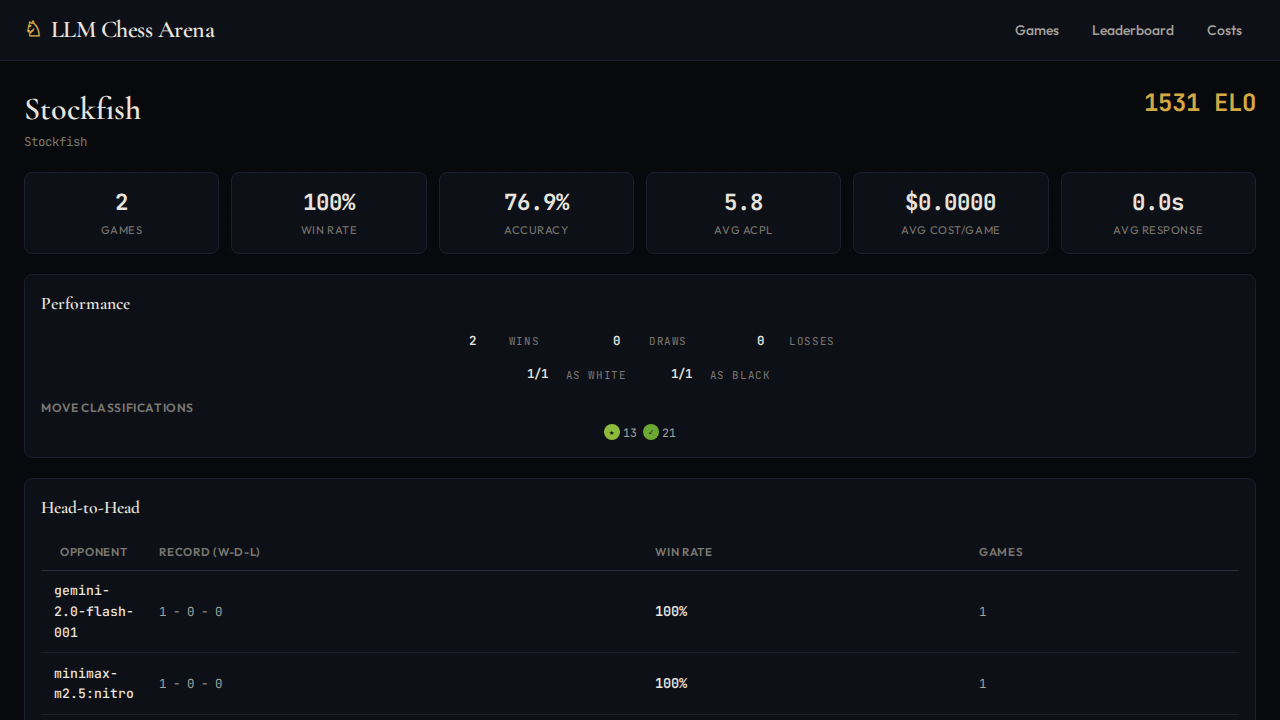Click the Losses count label
The image size is (1280, 720).
[812, 341]
